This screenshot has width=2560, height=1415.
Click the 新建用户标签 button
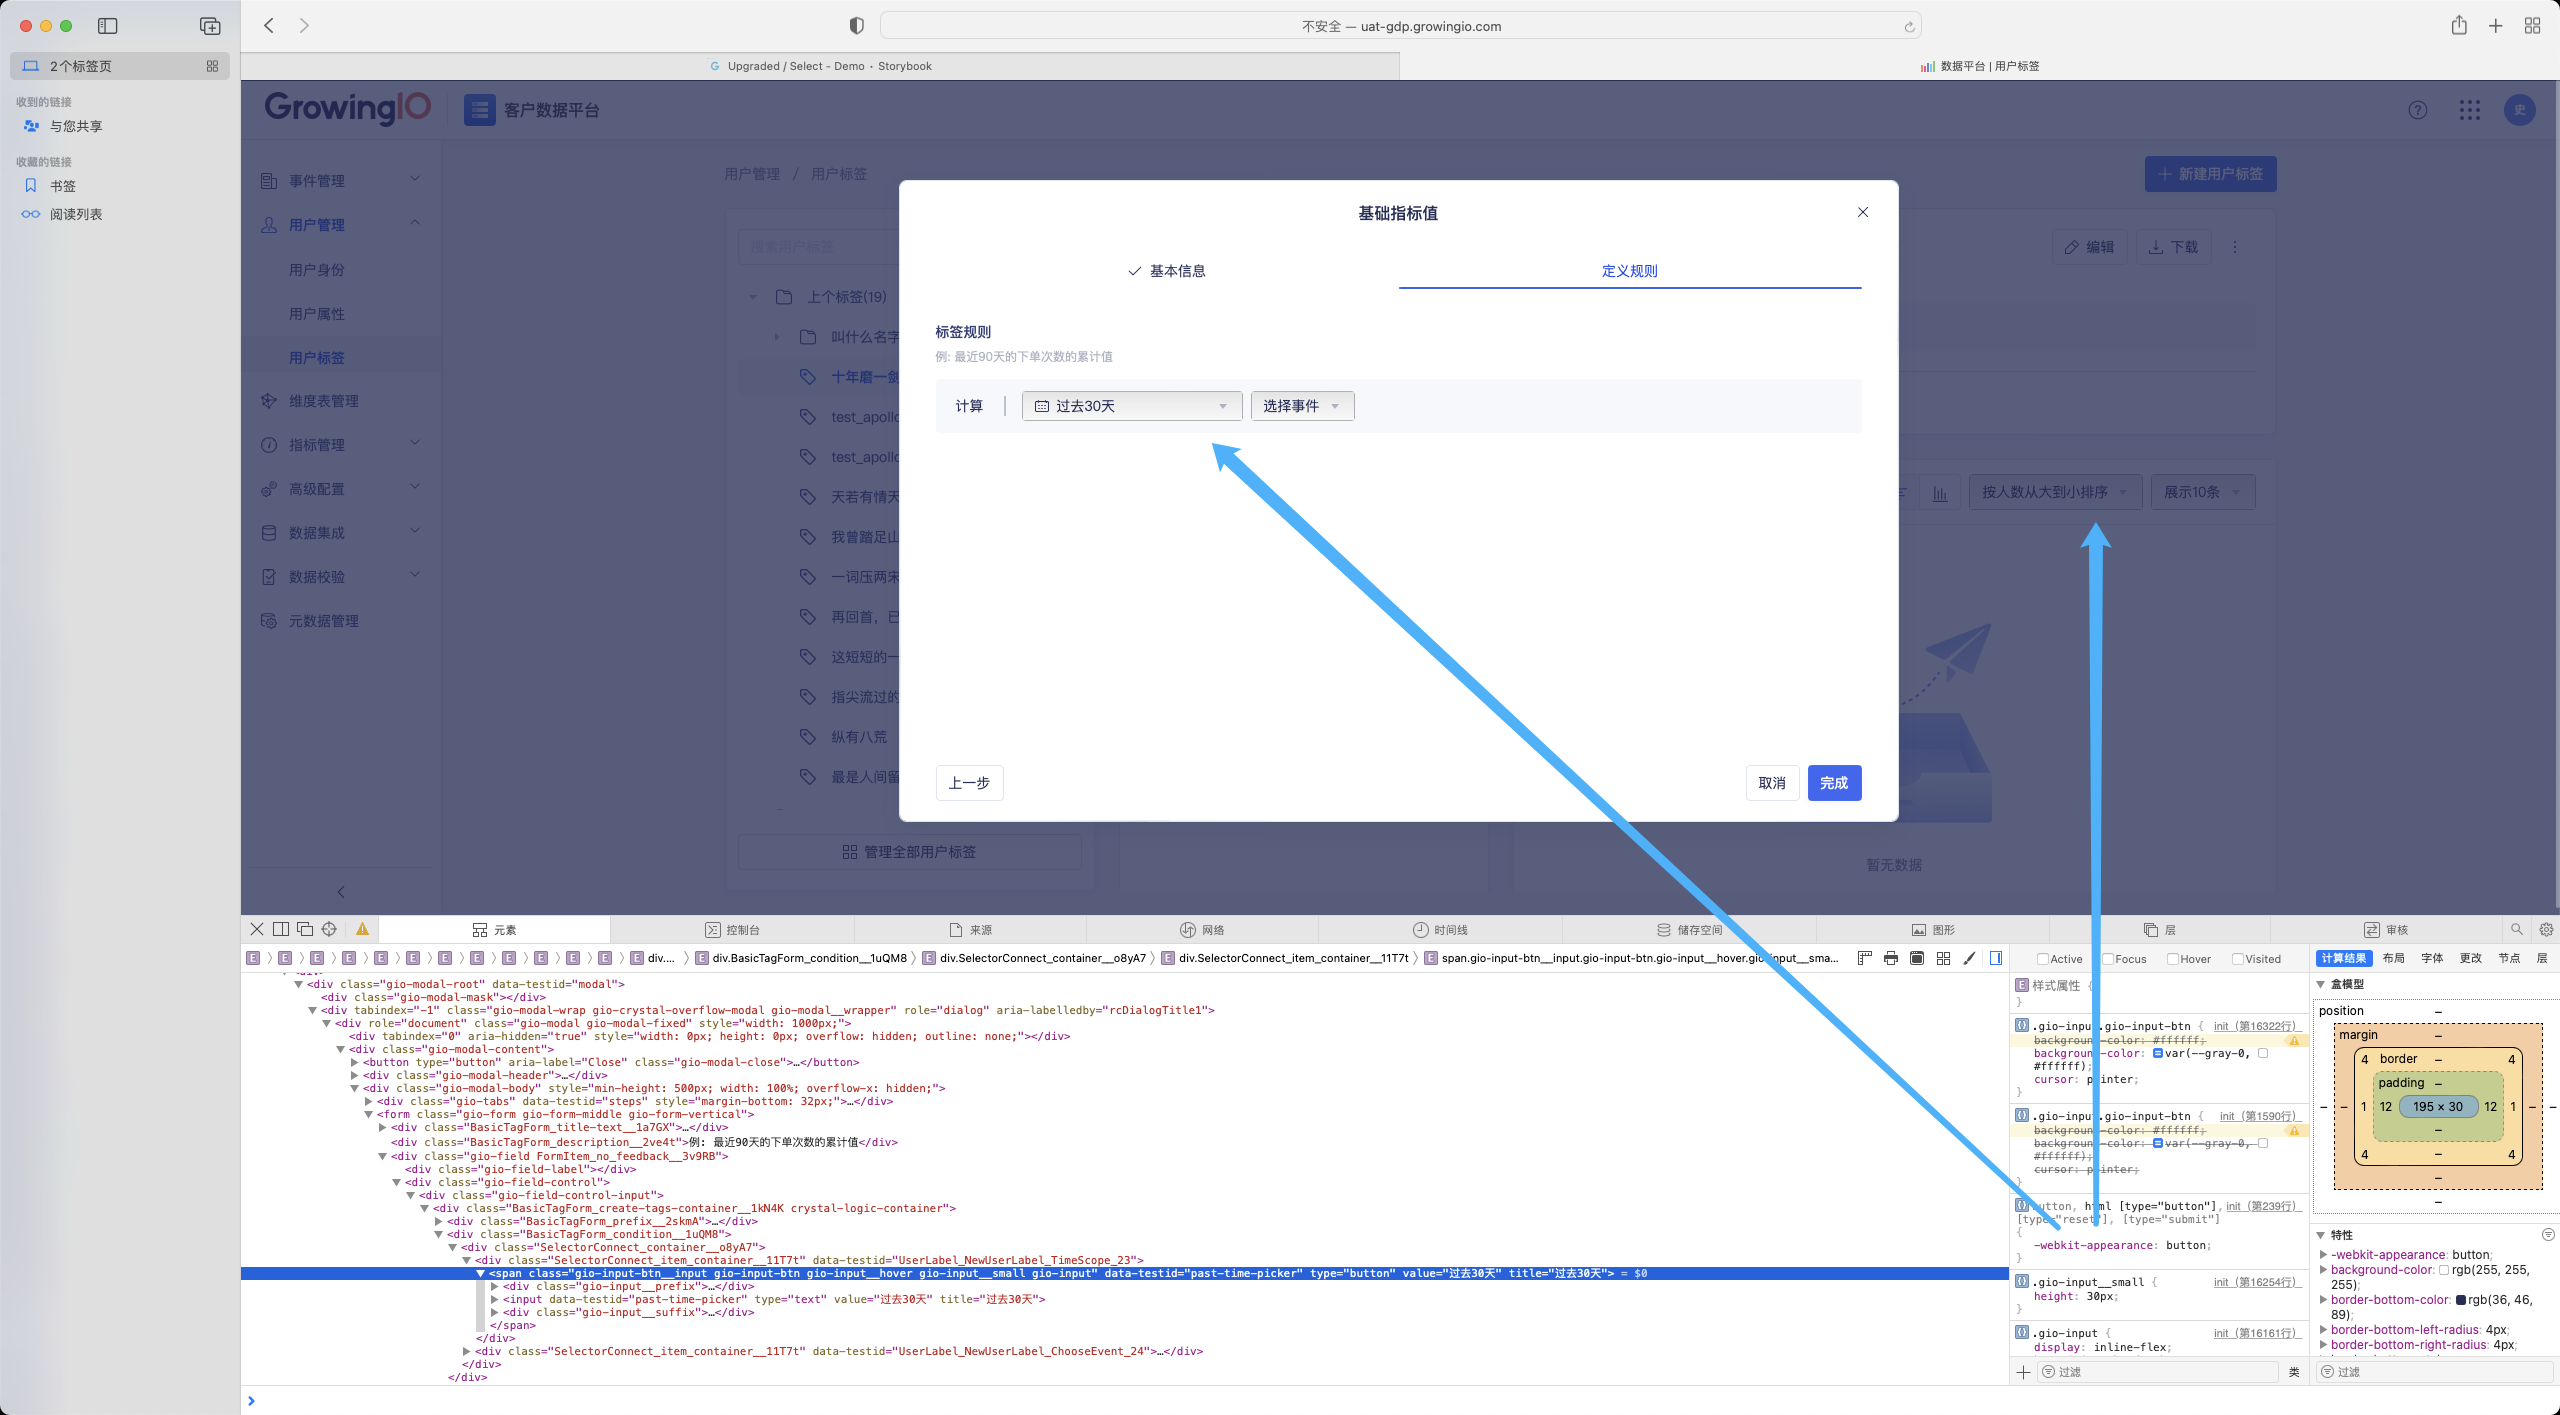point(2210,173)
